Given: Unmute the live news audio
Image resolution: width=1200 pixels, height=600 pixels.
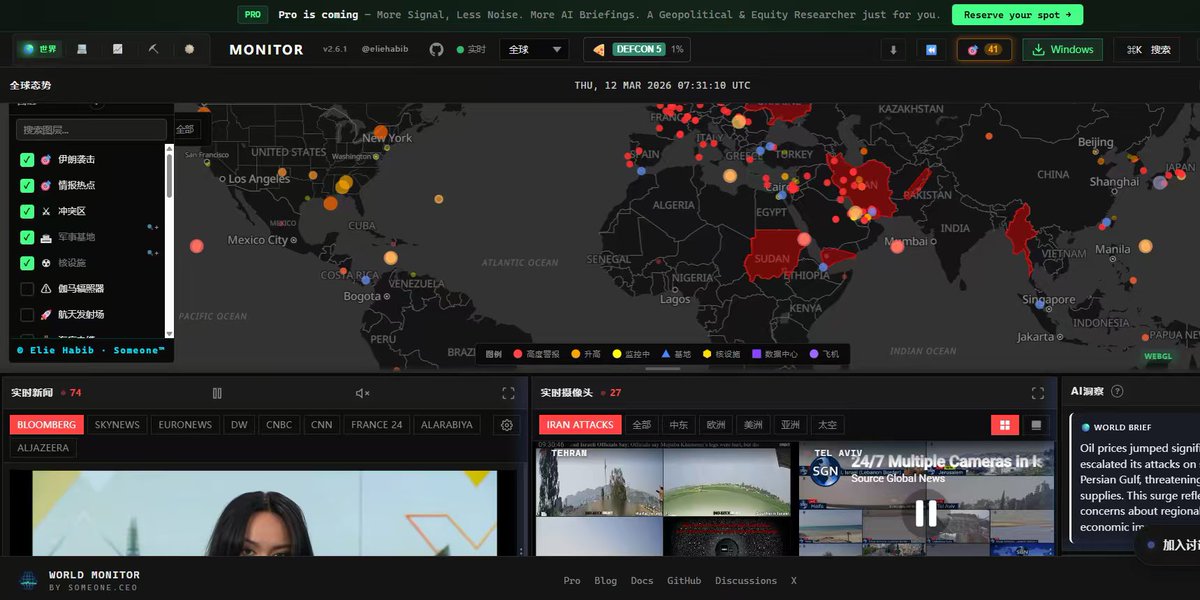Looking at the screenshot, I should pos(362,393).
